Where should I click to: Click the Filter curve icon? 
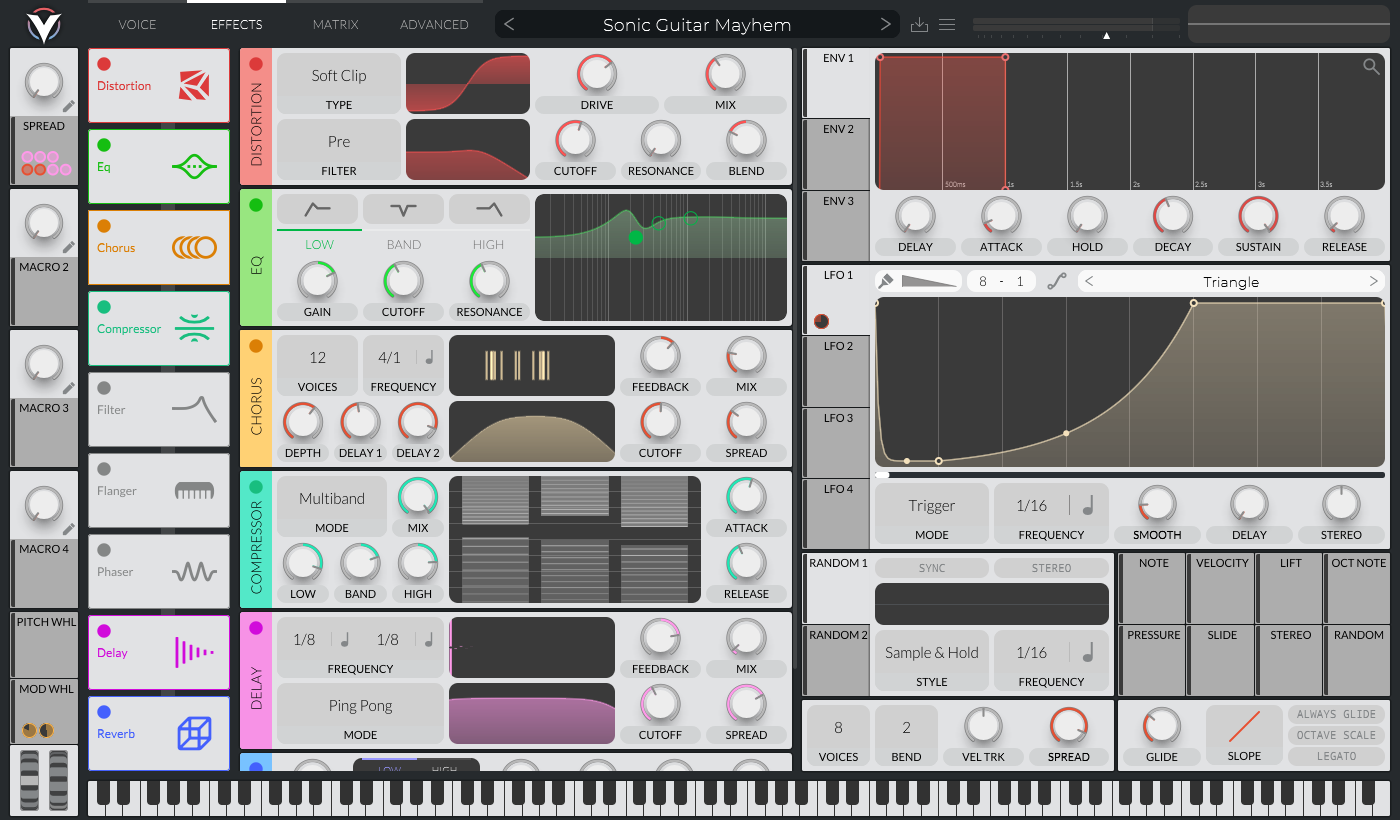pos(194,408)
